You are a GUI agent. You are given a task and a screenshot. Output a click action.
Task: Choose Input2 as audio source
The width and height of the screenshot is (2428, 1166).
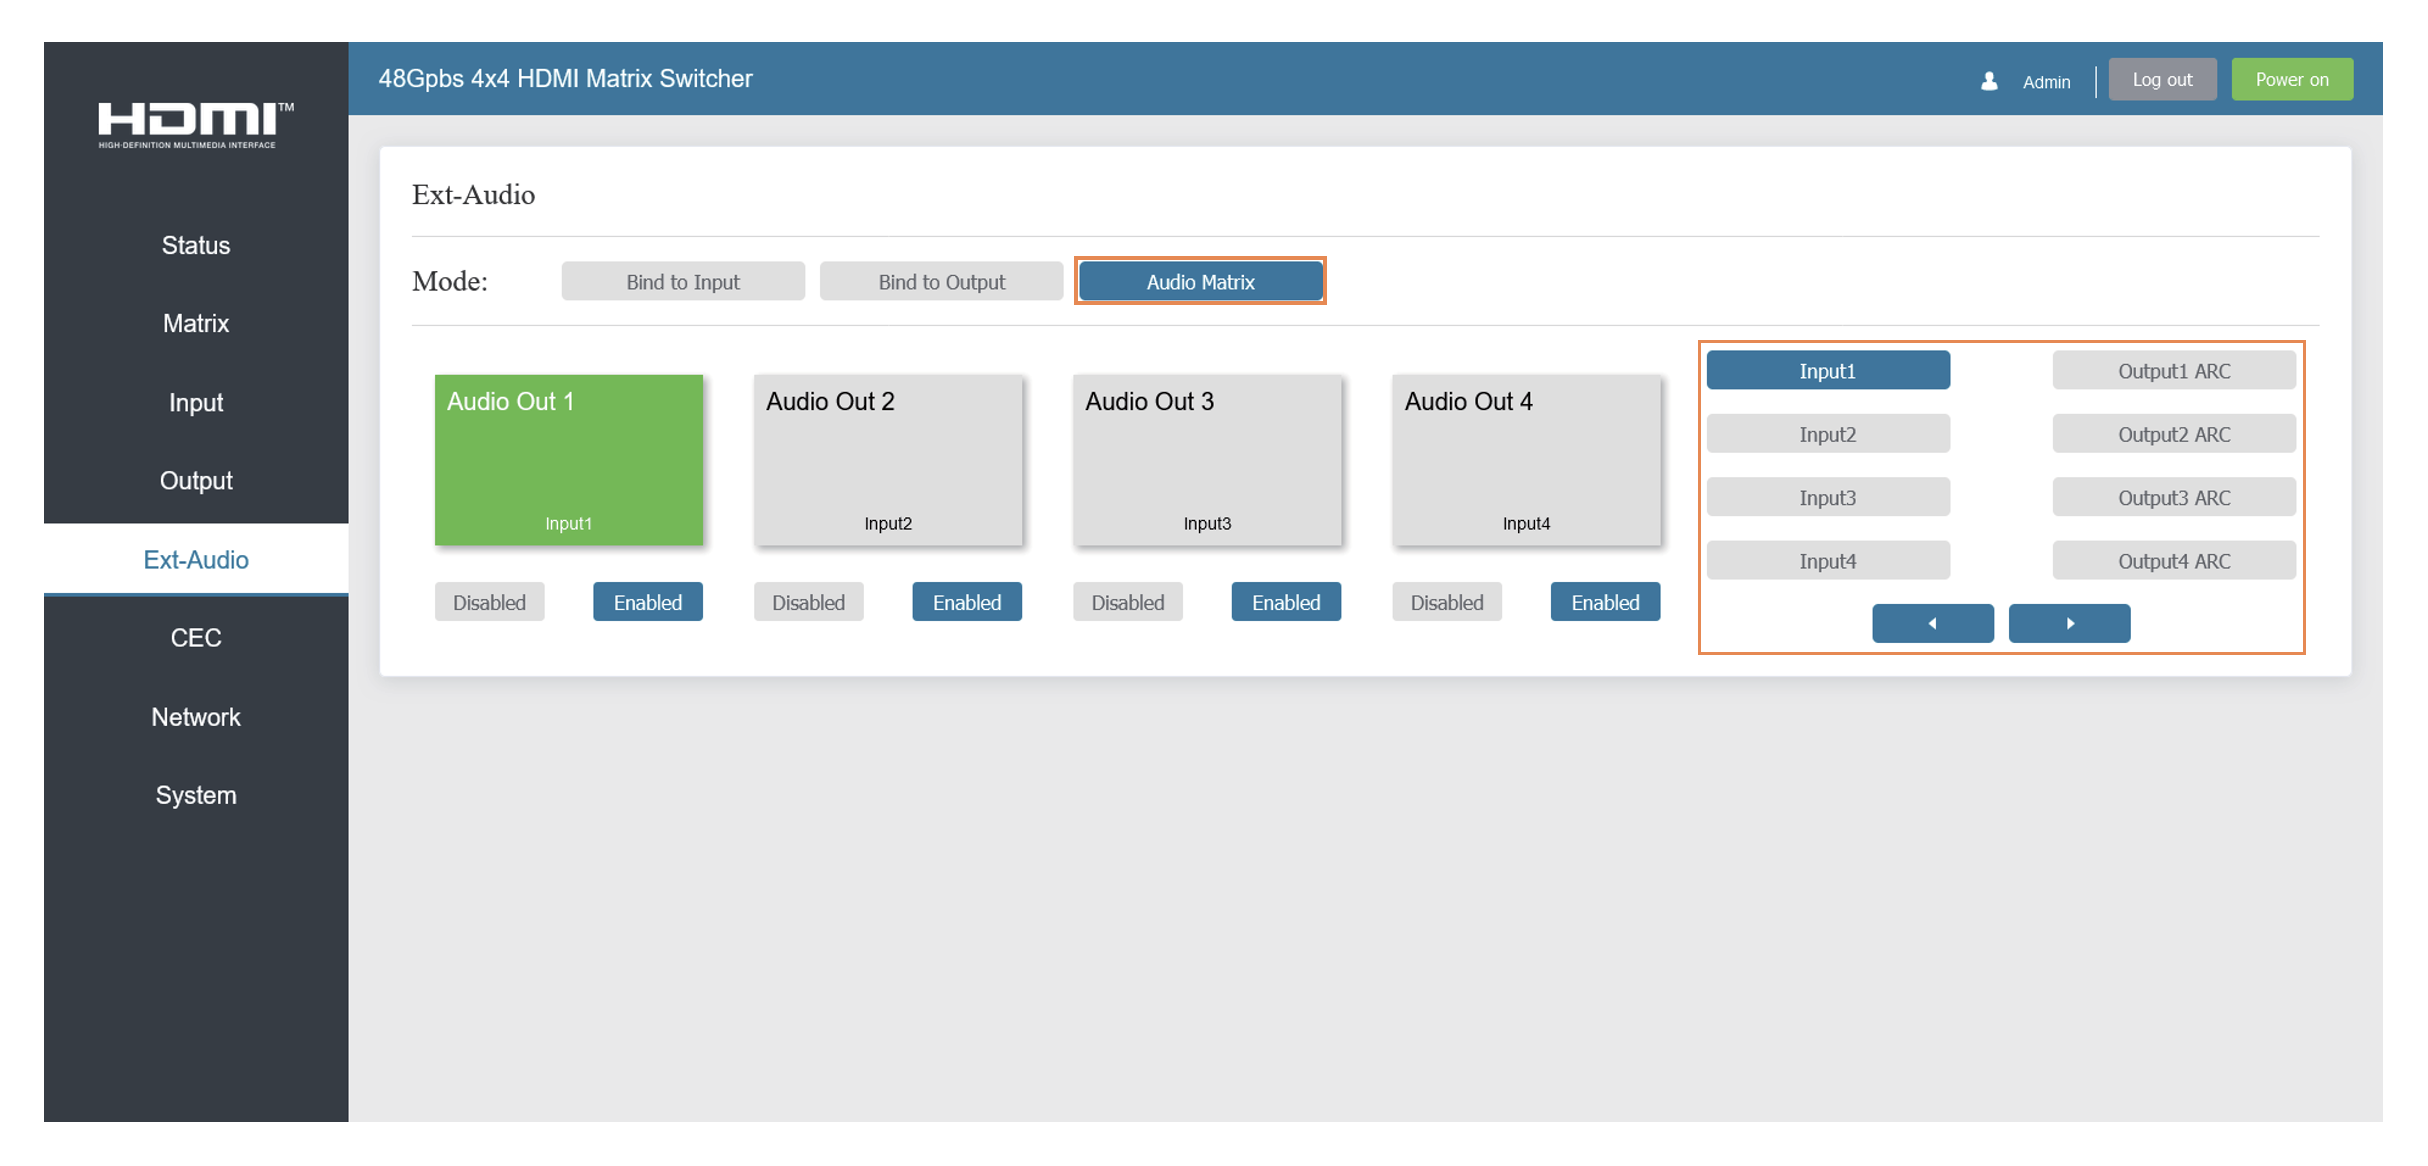coord(1828,434)
